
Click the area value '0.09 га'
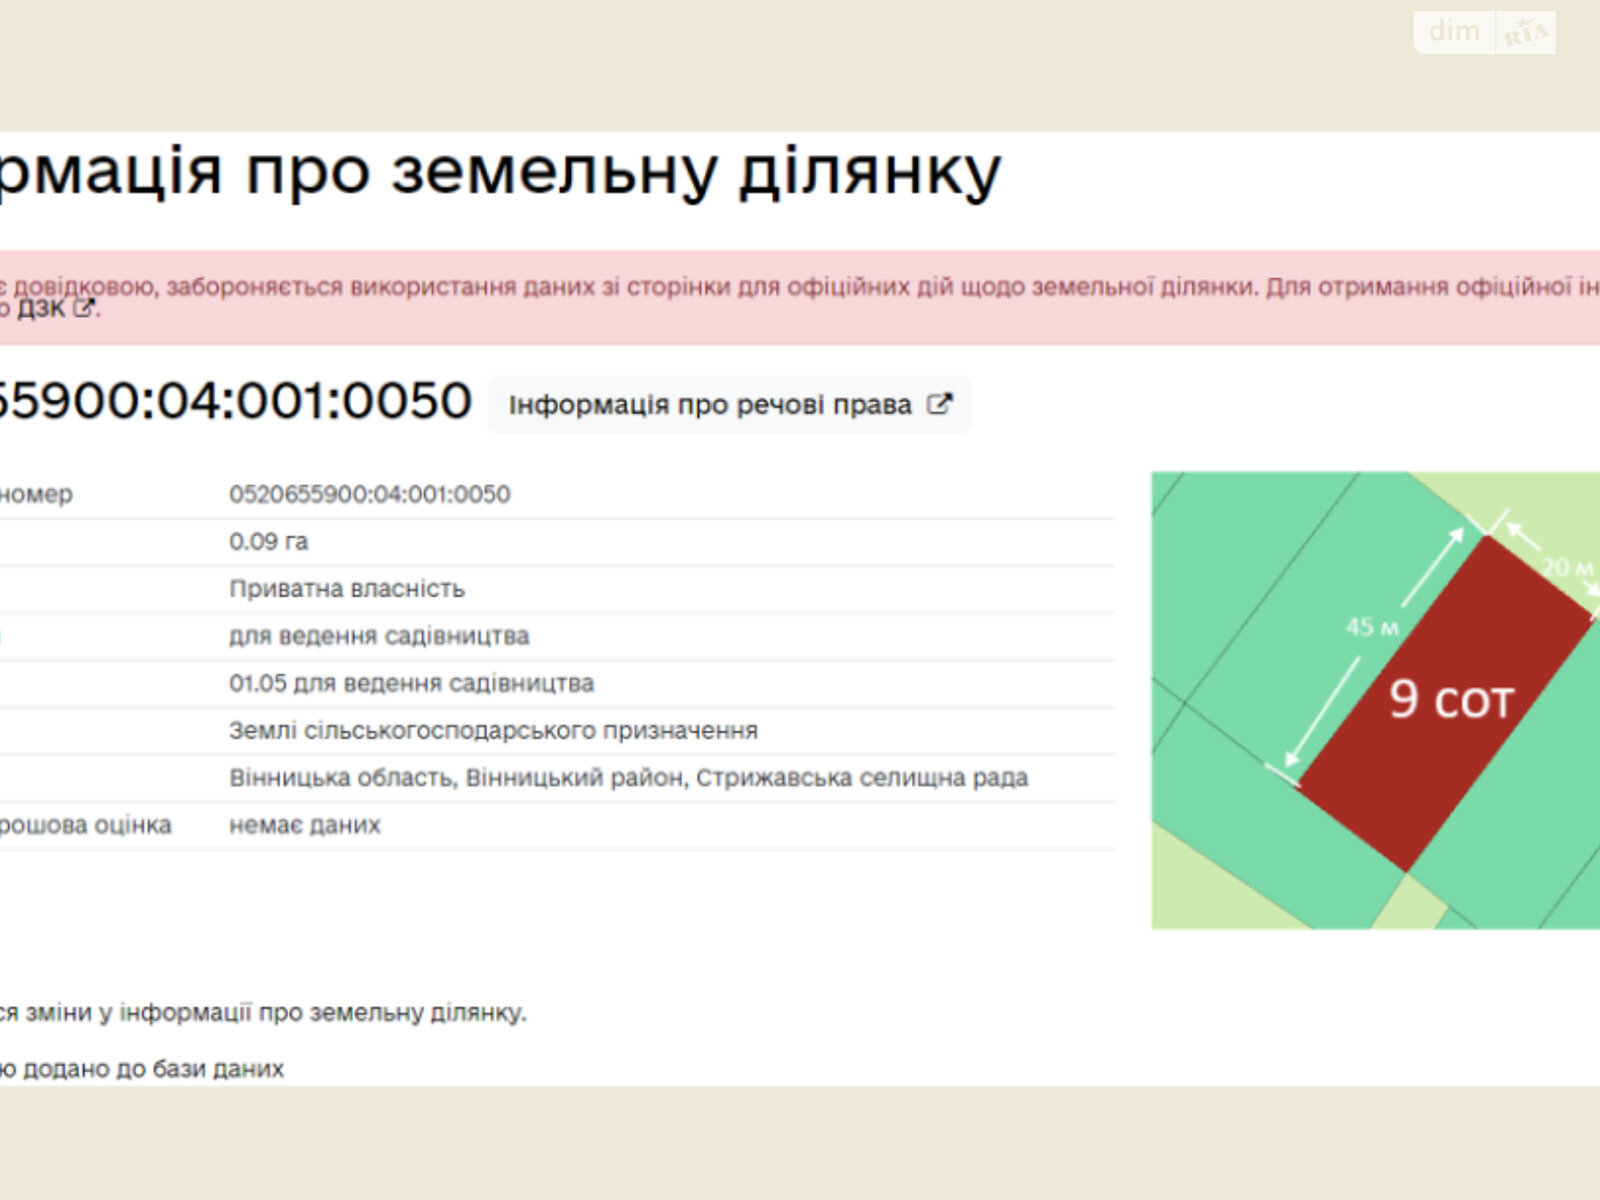(268, 541)
